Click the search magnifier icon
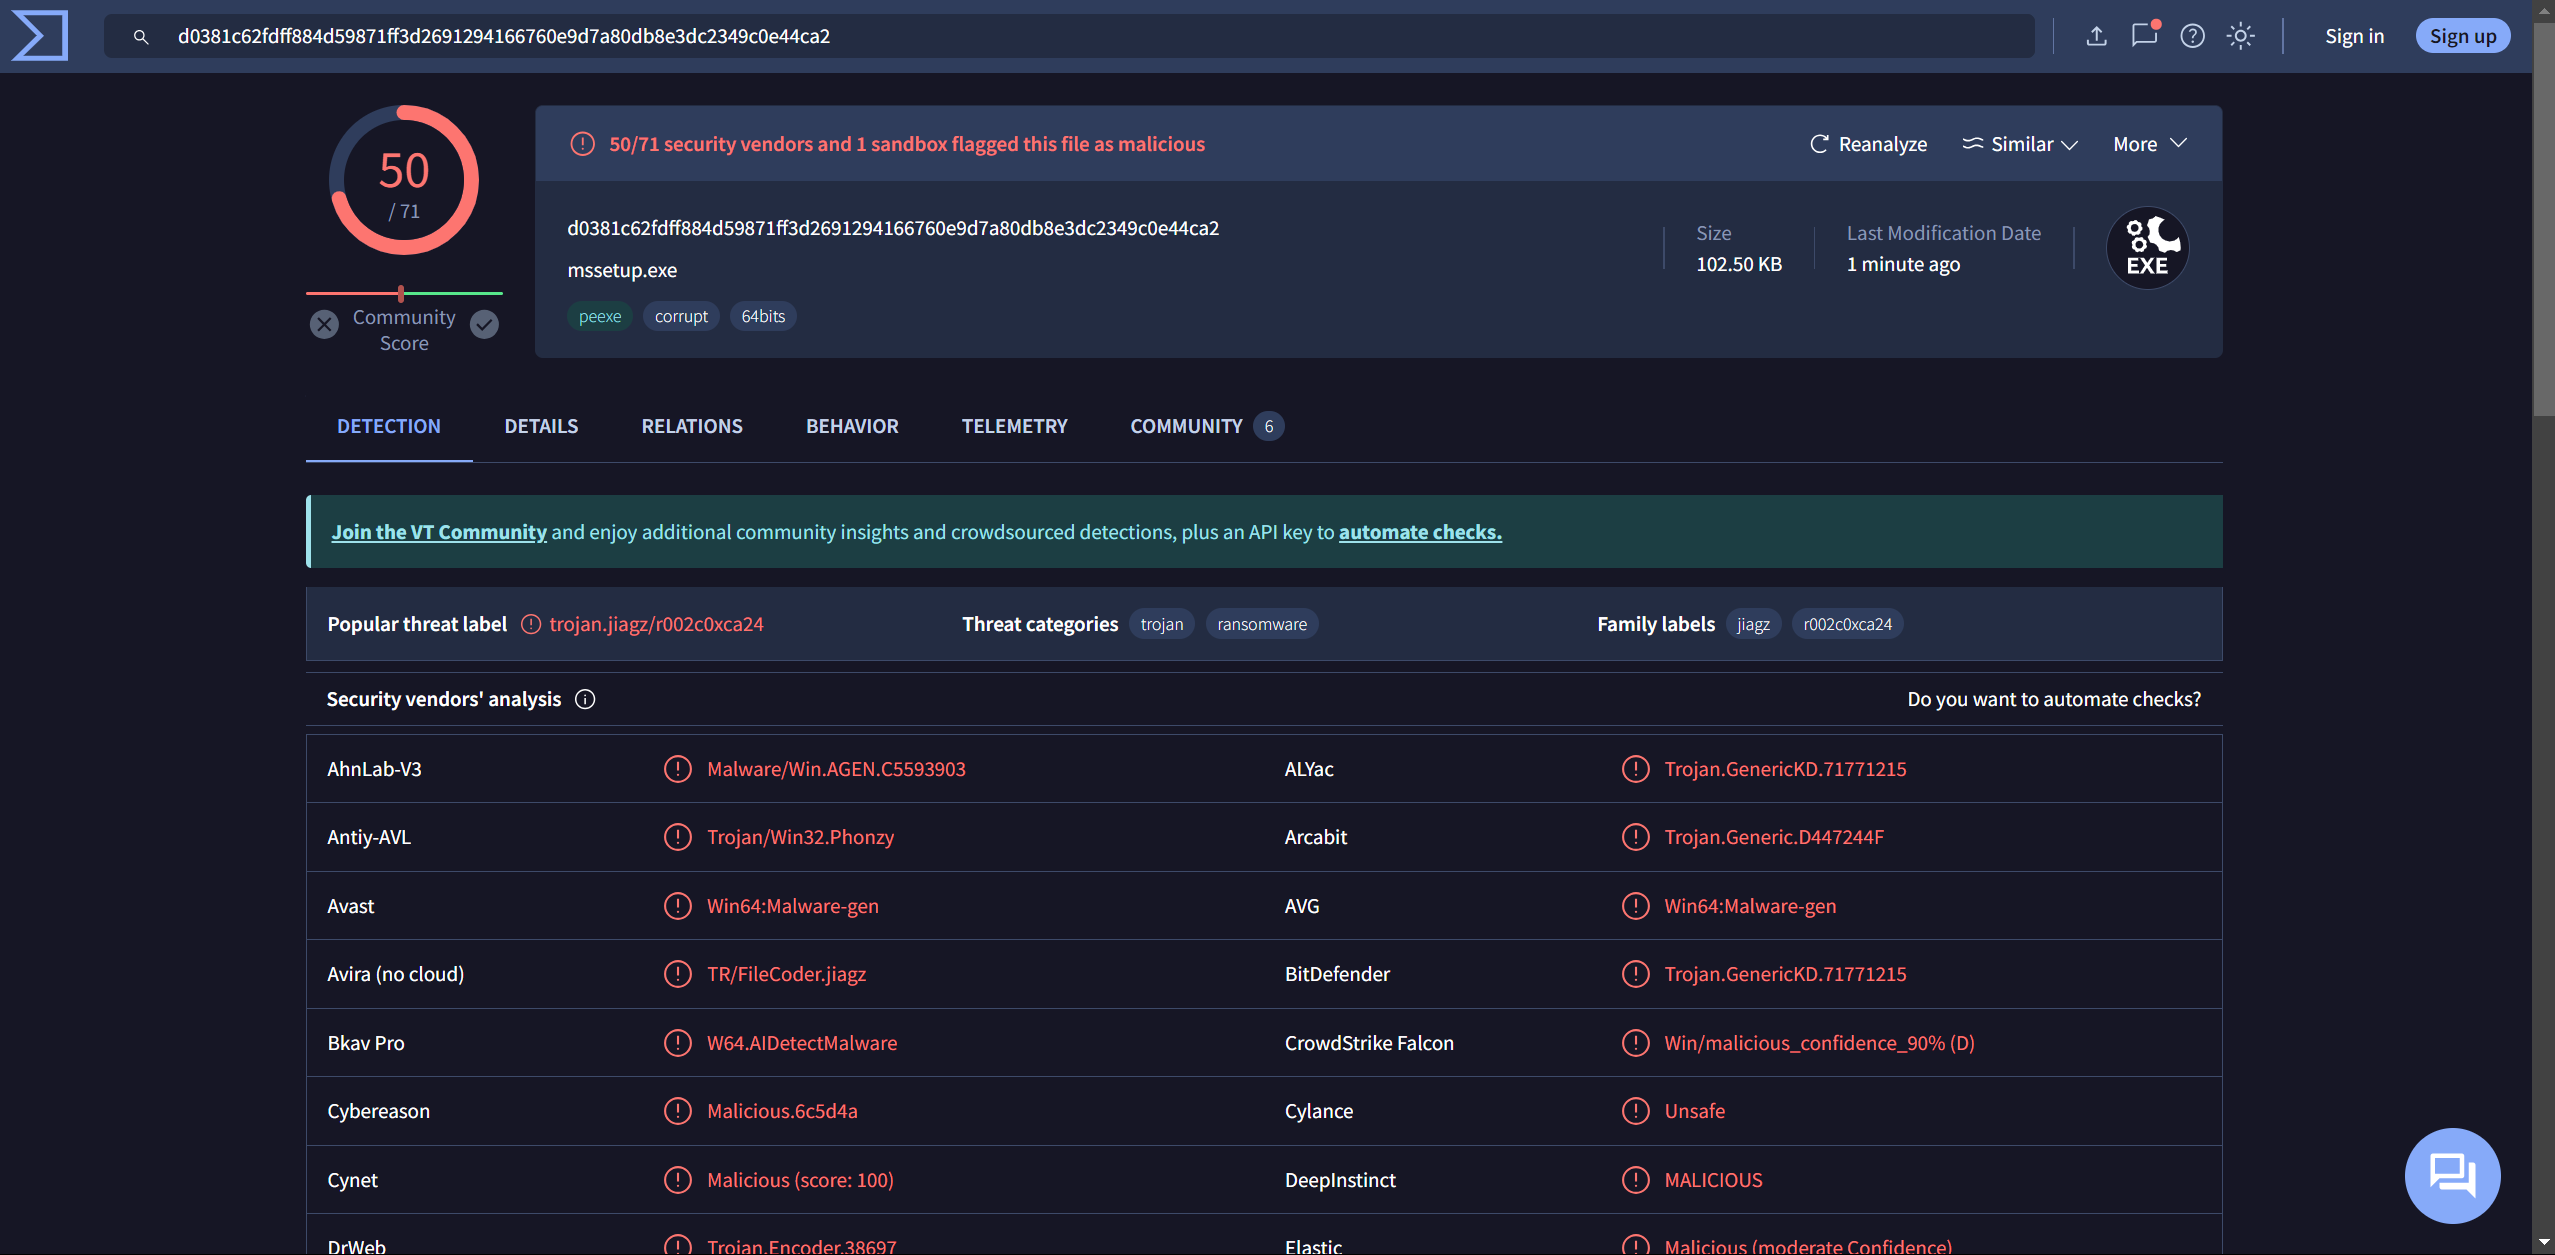 pos(141,37)
